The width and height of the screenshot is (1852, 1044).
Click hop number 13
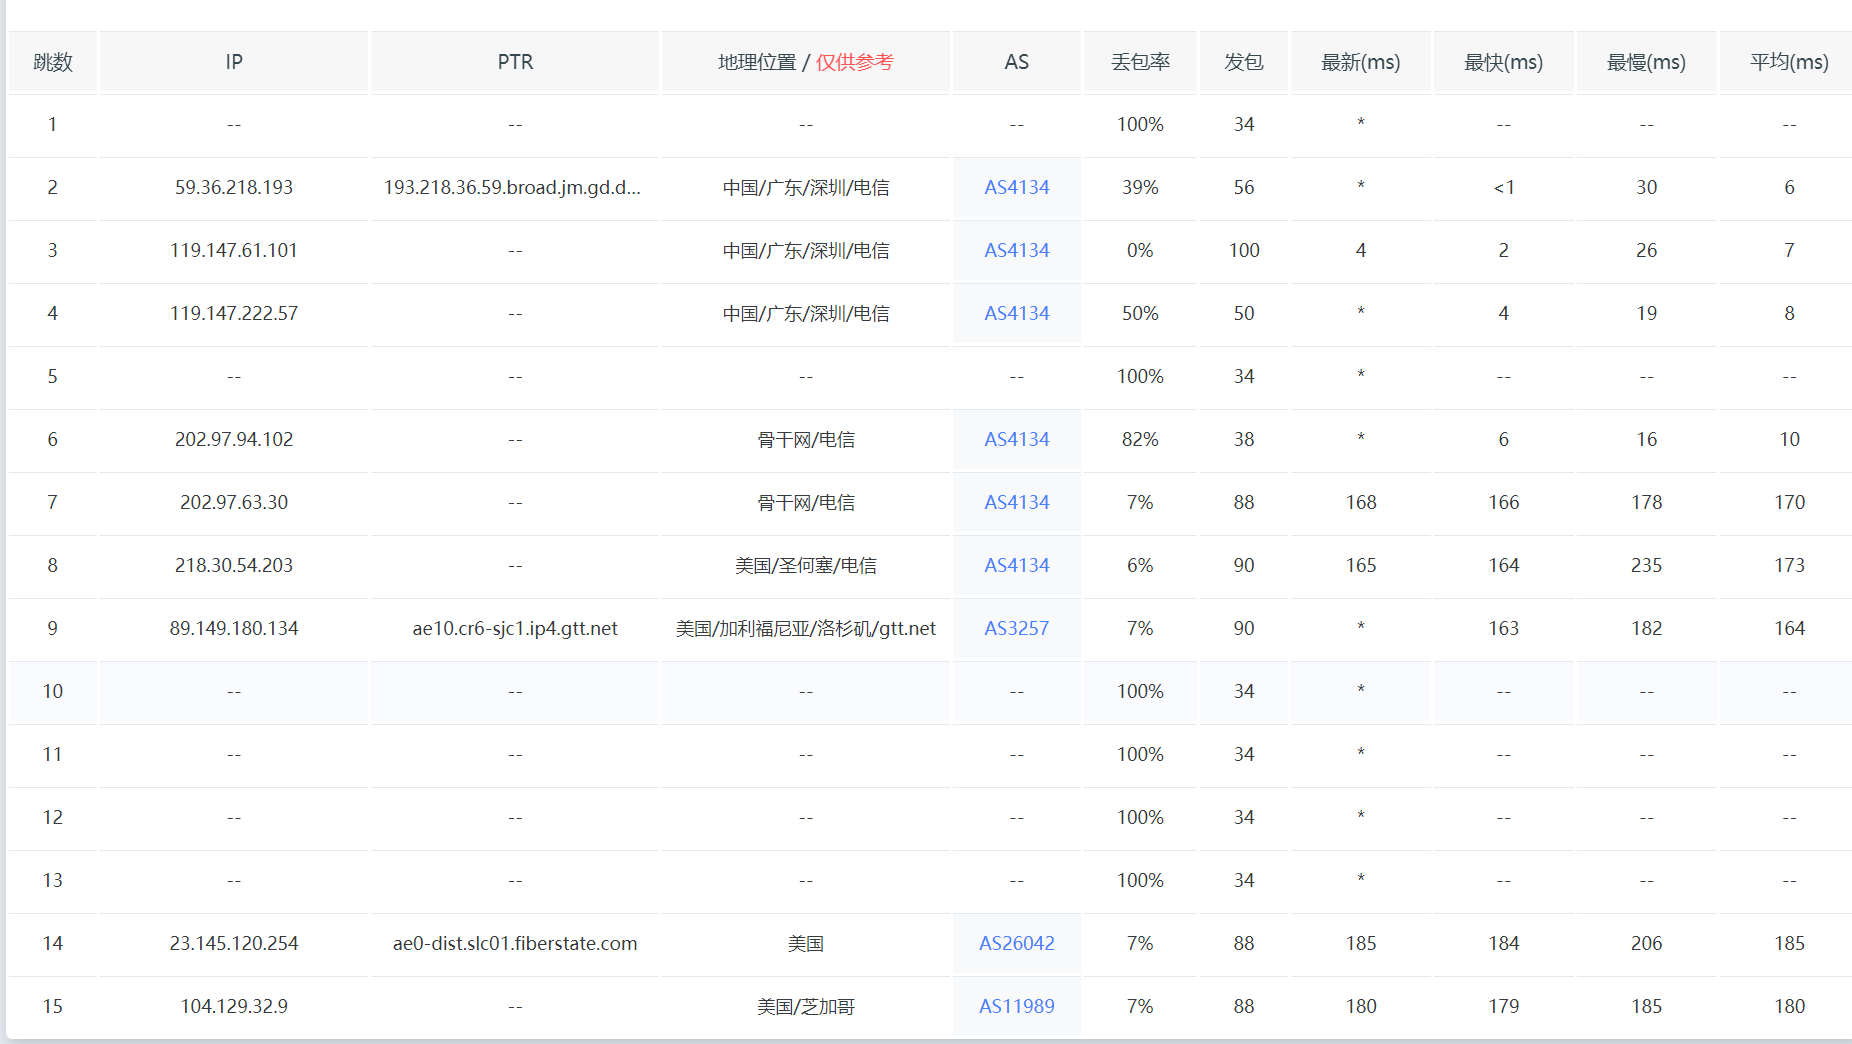point(53,880)
